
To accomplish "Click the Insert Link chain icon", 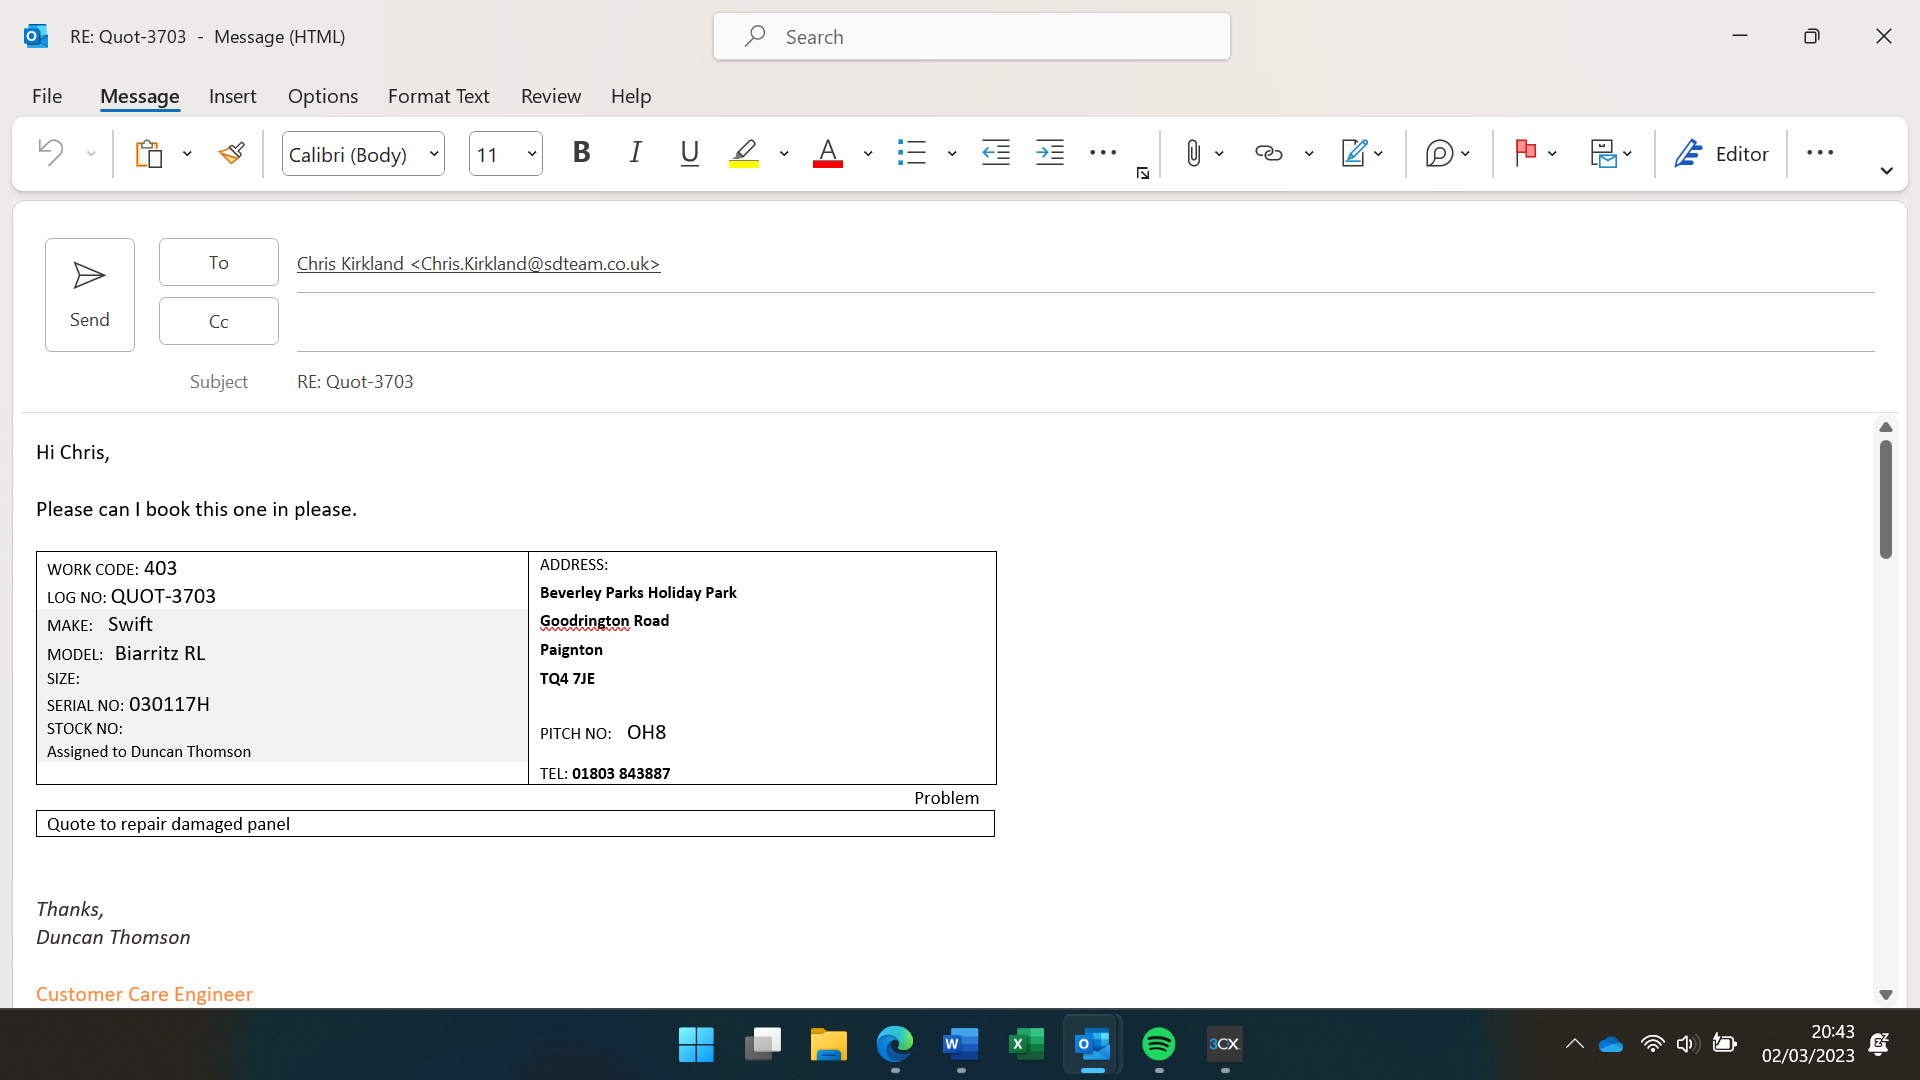I will tap(1268, 153).
